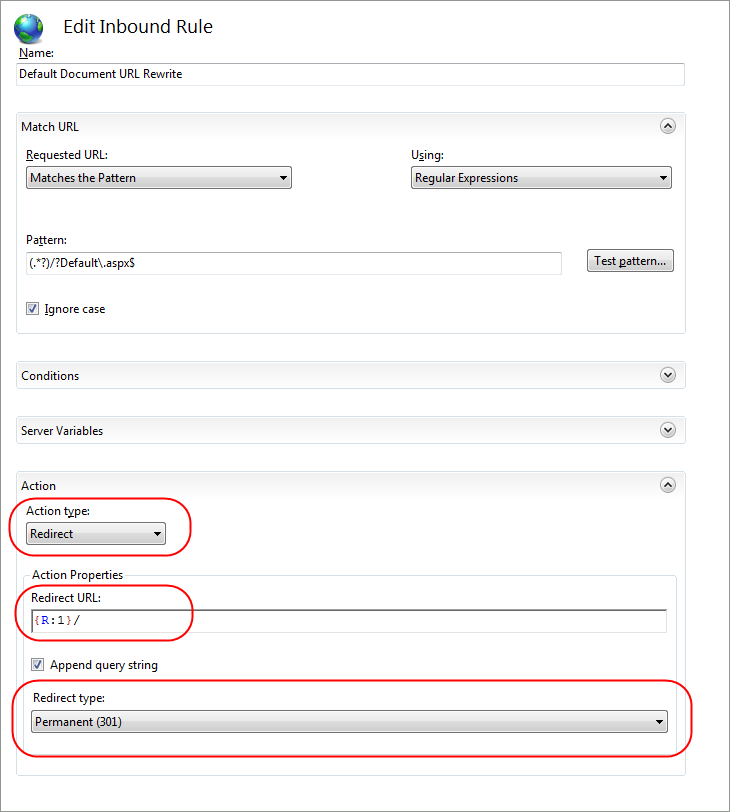Open the Redirect type Permanent (301) dropdown

pos(349,721)
